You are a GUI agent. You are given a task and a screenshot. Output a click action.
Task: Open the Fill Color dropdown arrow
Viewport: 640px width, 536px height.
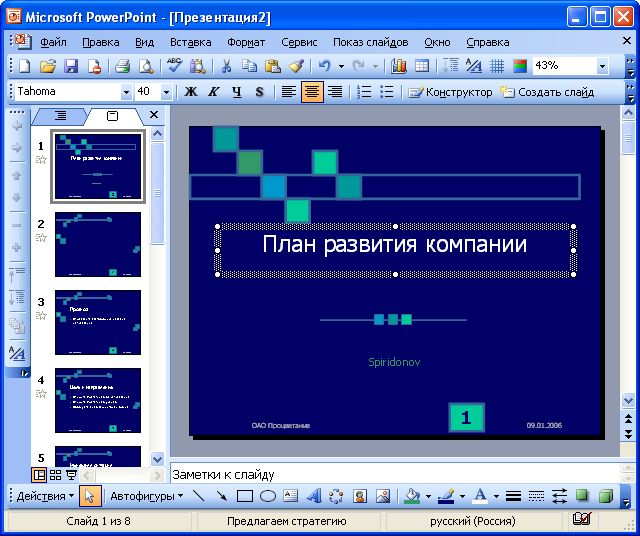coord(428,497)
